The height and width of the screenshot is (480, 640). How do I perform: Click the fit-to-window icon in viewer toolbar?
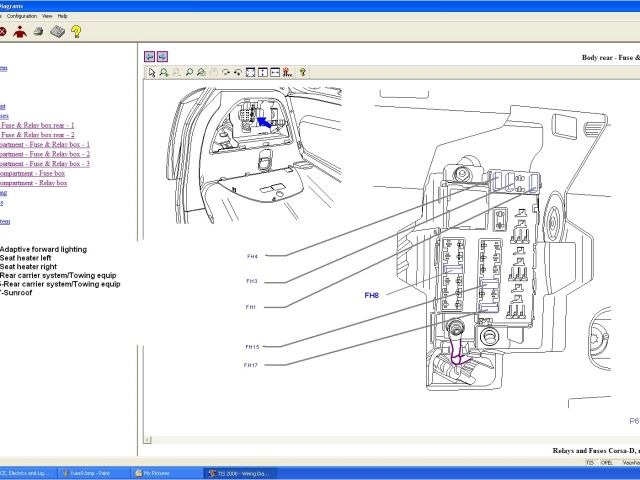pyautogui.click(x=251, y=72)
